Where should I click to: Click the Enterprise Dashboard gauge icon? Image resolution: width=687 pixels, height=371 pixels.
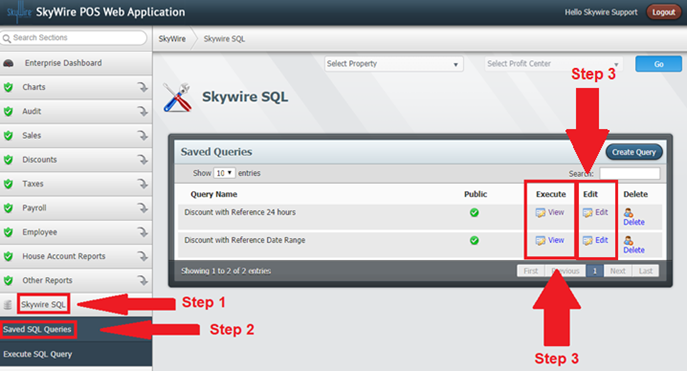coord(8,64)
